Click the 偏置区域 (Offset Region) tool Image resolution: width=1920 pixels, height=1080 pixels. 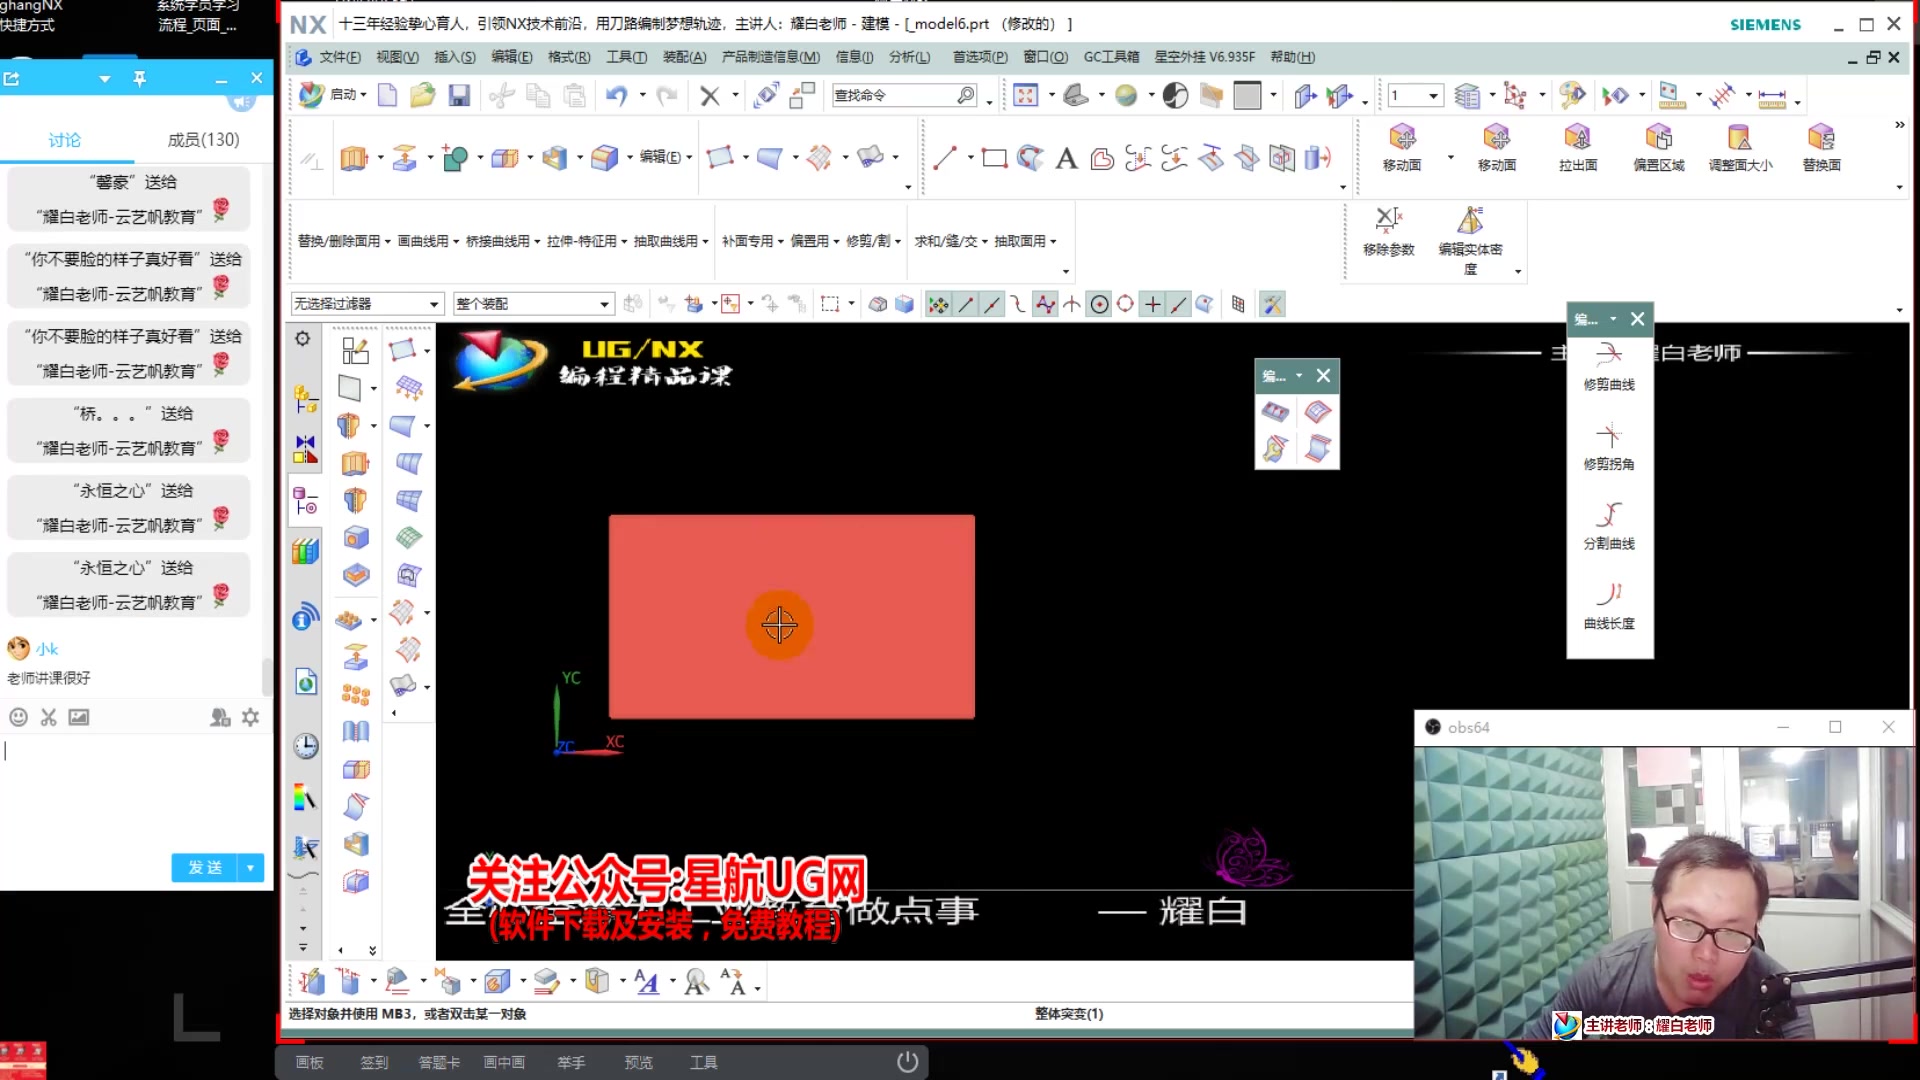1659,148
